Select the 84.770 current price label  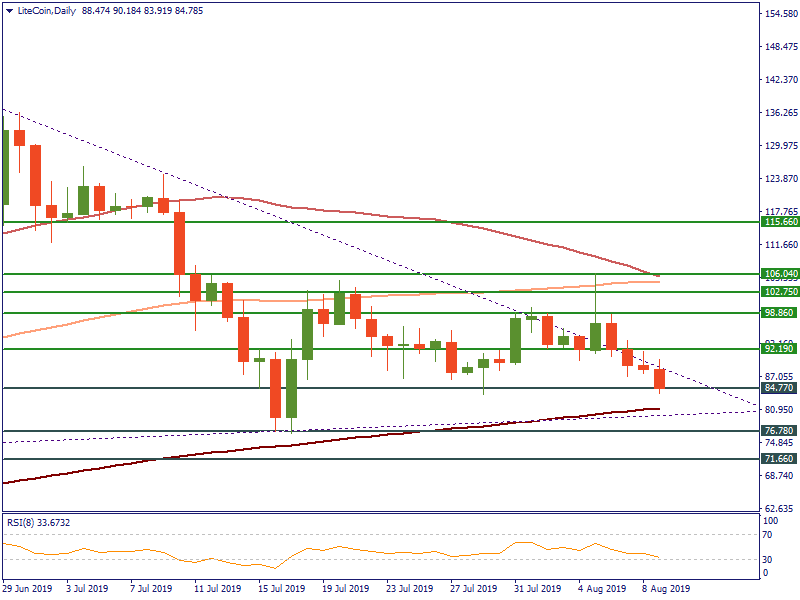(780, 388)
